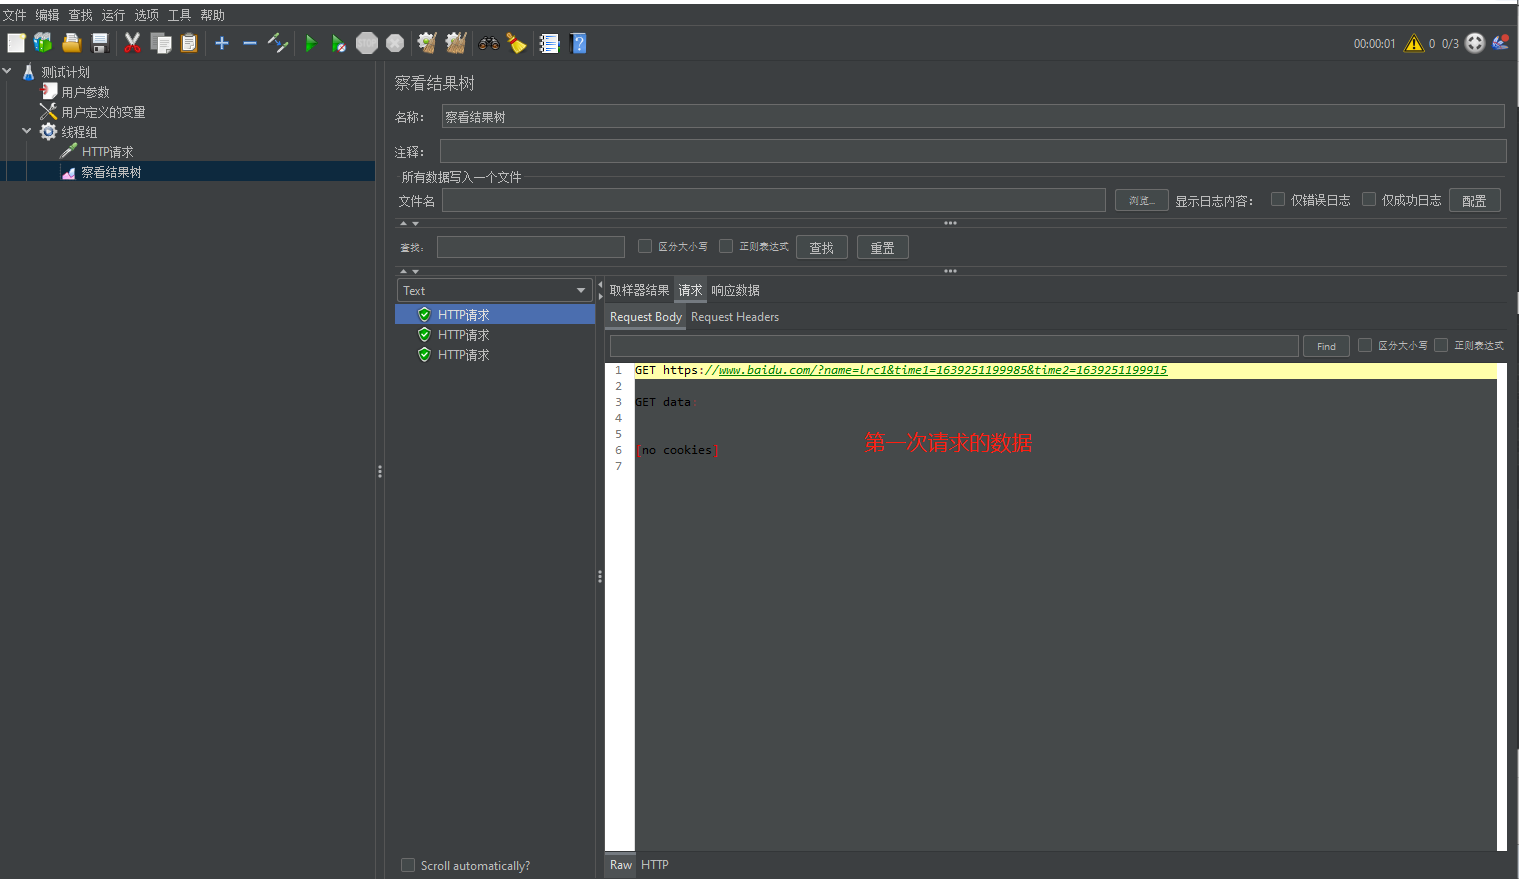Save the test plan with the floppy-disk icon
The image size is (1519, 879).
pos(99,43)
